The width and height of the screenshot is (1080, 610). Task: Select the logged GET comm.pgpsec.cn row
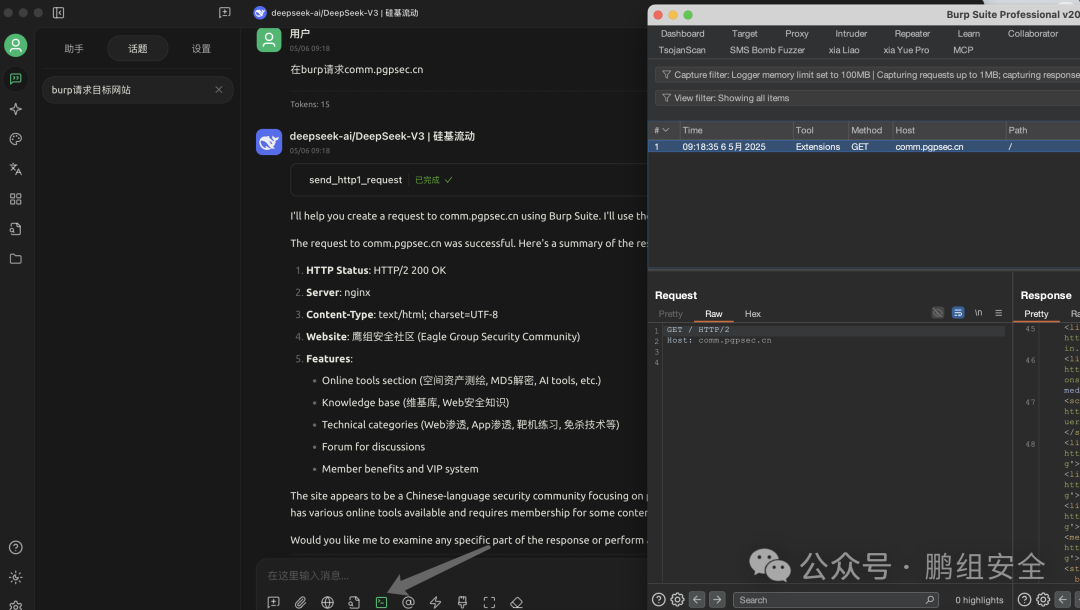tap(864, 147)
